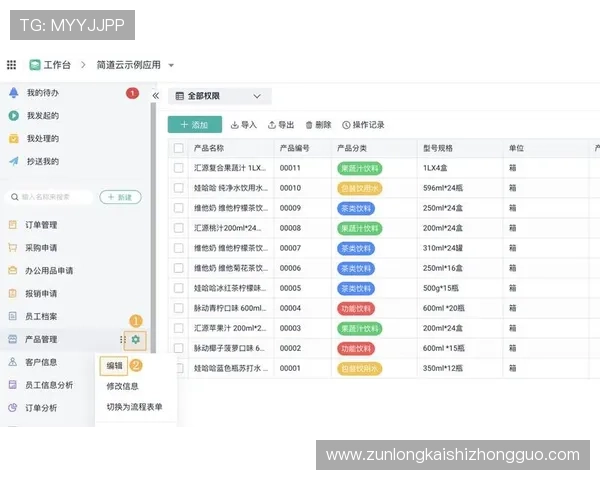Click the 产品名称 column header
This screenshot has width=600, height=480.
pyautogui.click(x=209, y=148)
